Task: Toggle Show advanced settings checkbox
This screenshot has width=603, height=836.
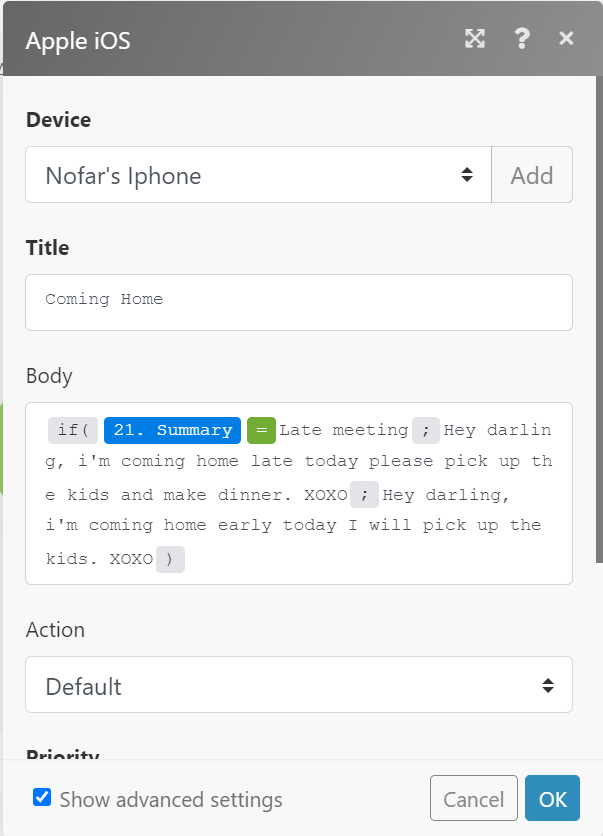Action: (42, 797)
